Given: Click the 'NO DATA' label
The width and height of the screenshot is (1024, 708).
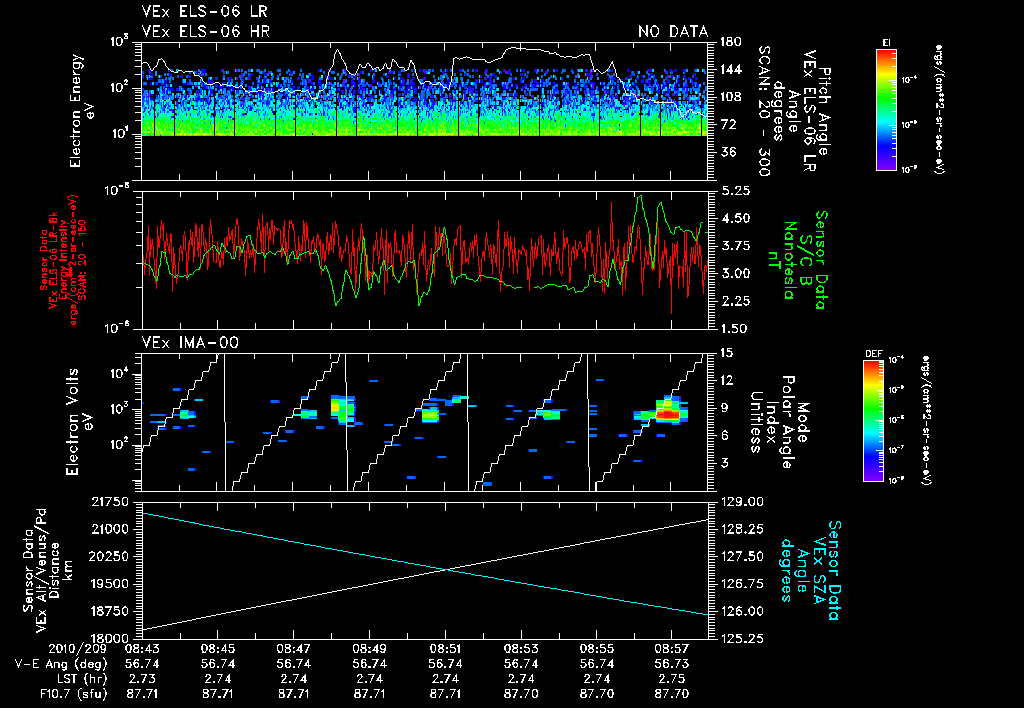Looking at the screenshot, I should tap(673, 31).
